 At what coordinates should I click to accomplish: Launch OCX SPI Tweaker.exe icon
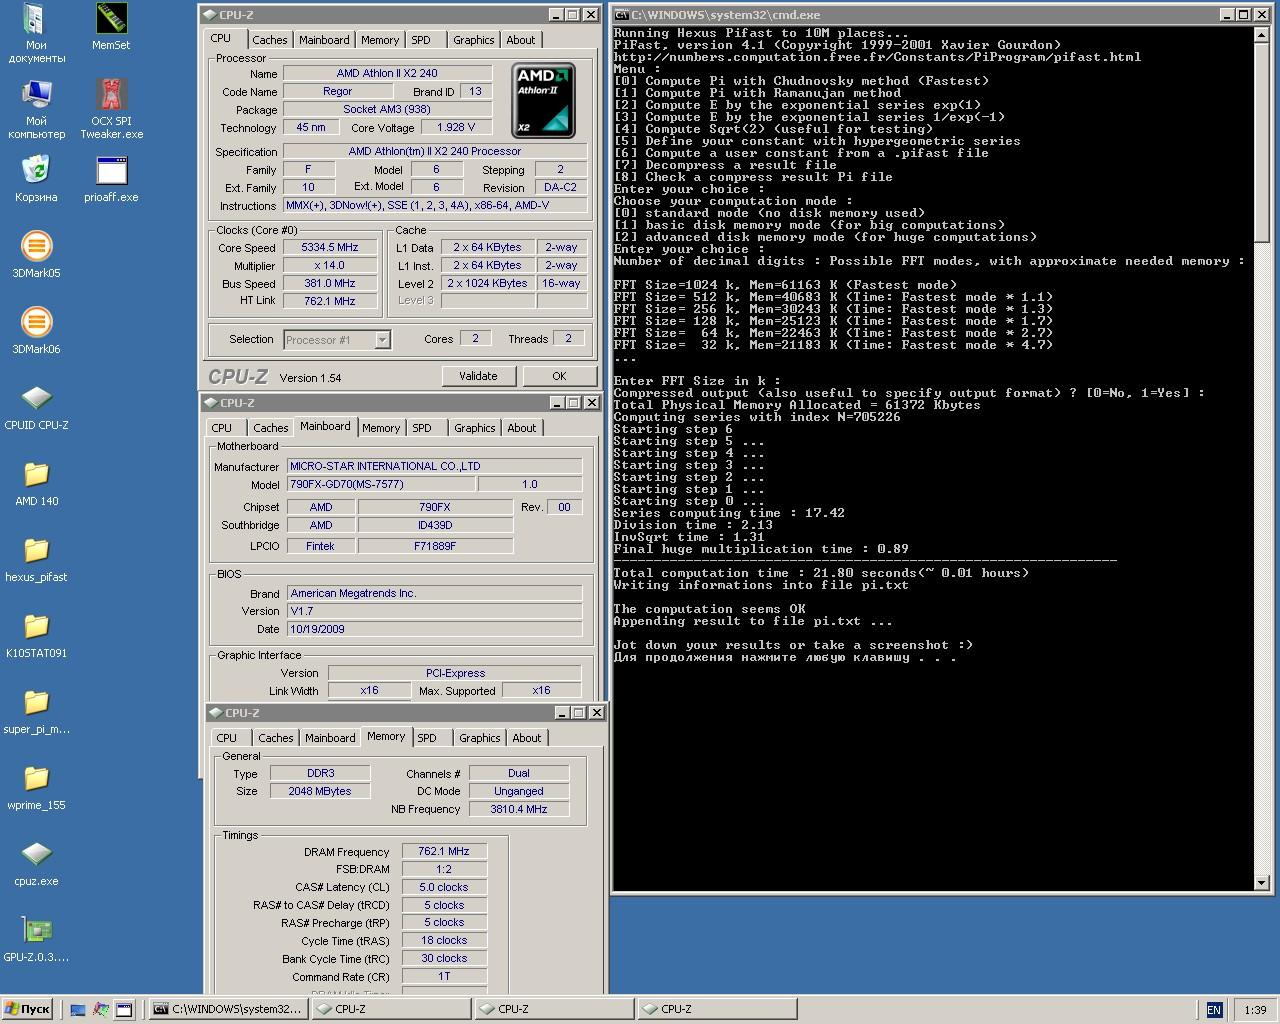coord(111,109)
